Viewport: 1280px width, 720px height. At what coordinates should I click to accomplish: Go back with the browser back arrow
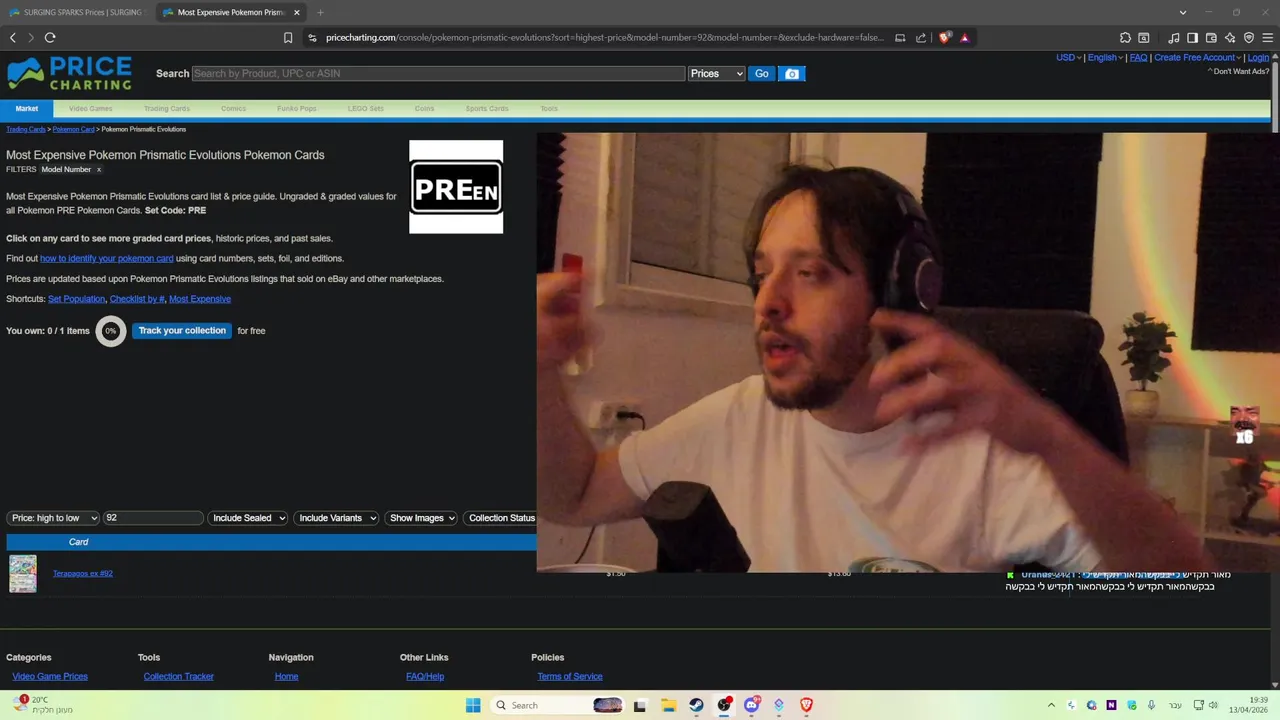click(x=13, y=37)
